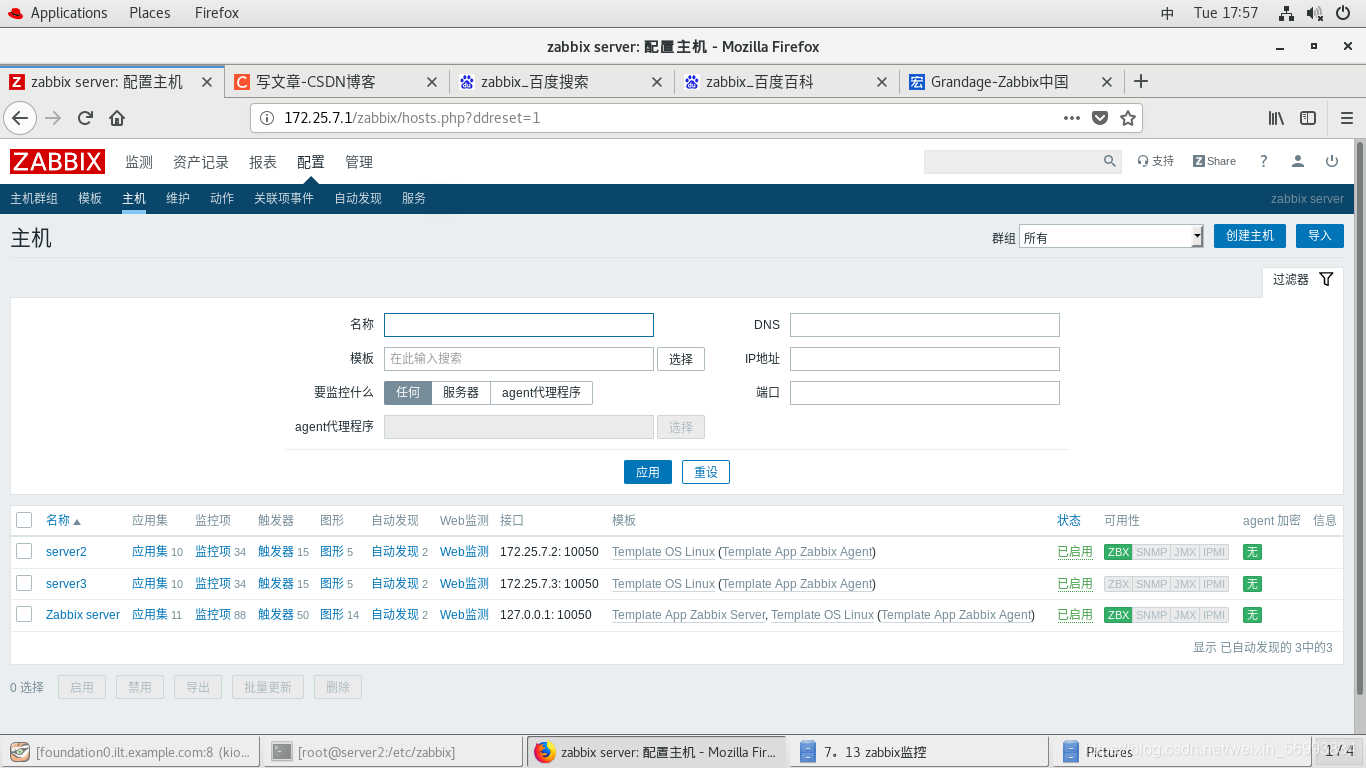1366x768 pixels.
Task: Go to 自动发现 submenu
Action: (358, 198)
